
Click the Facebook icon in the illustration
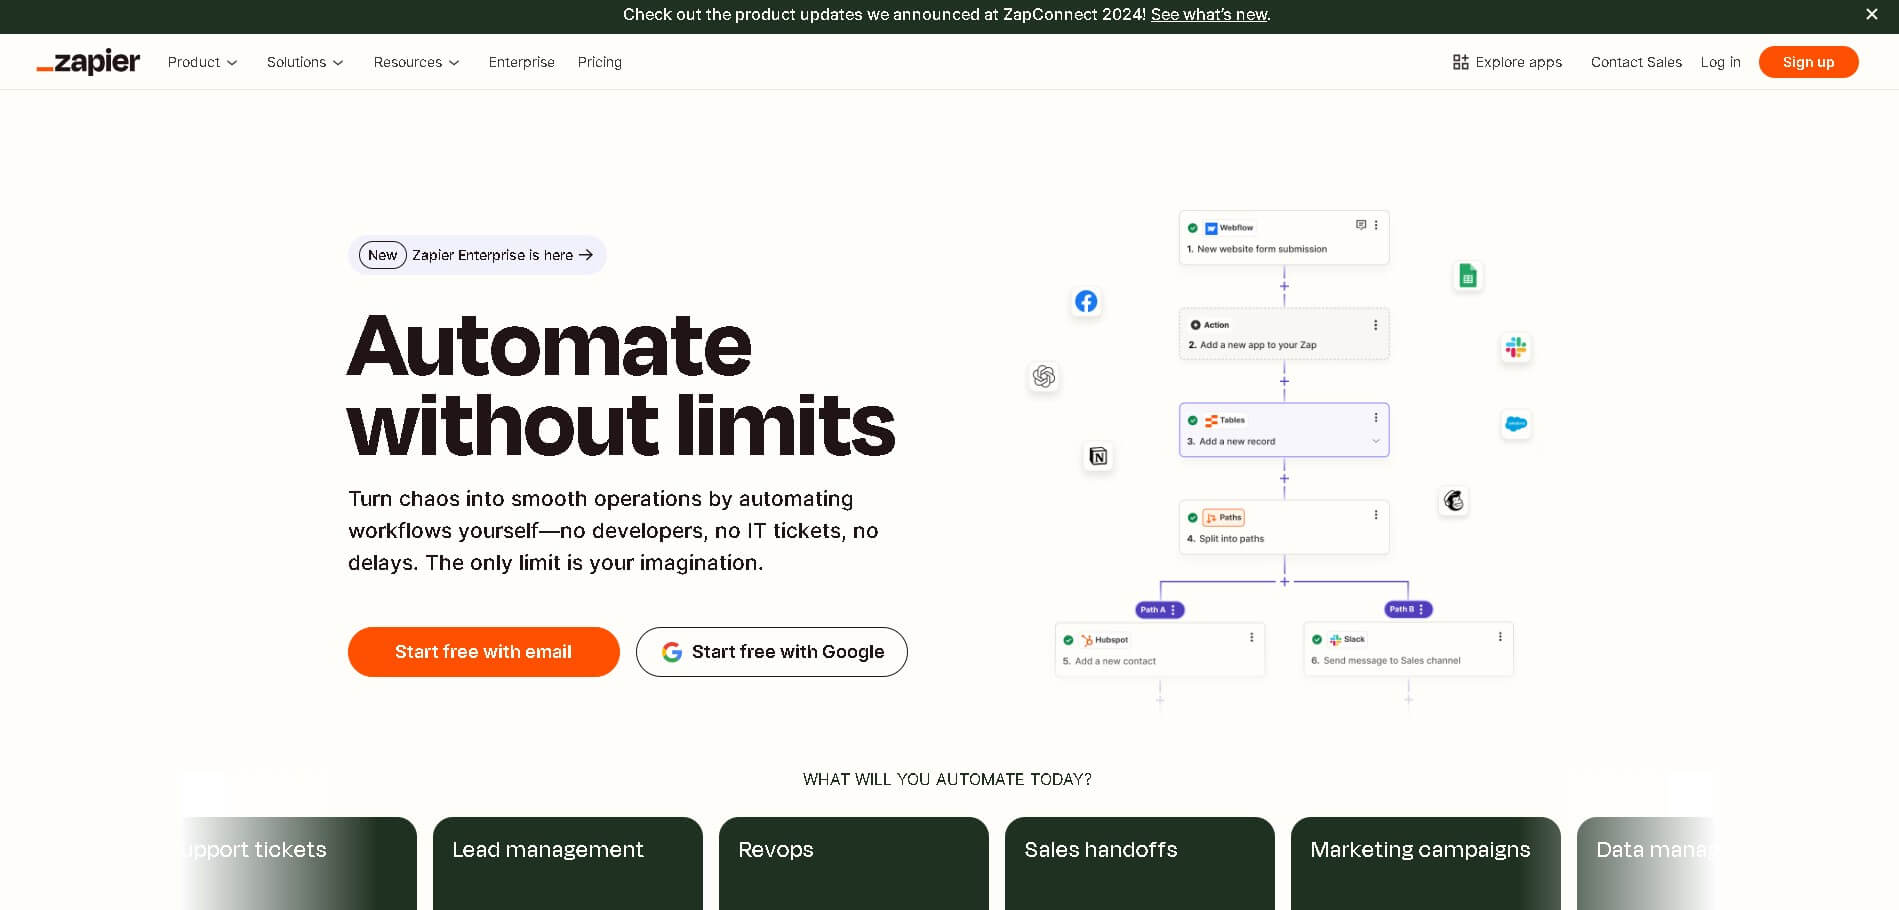[1086, 301]
